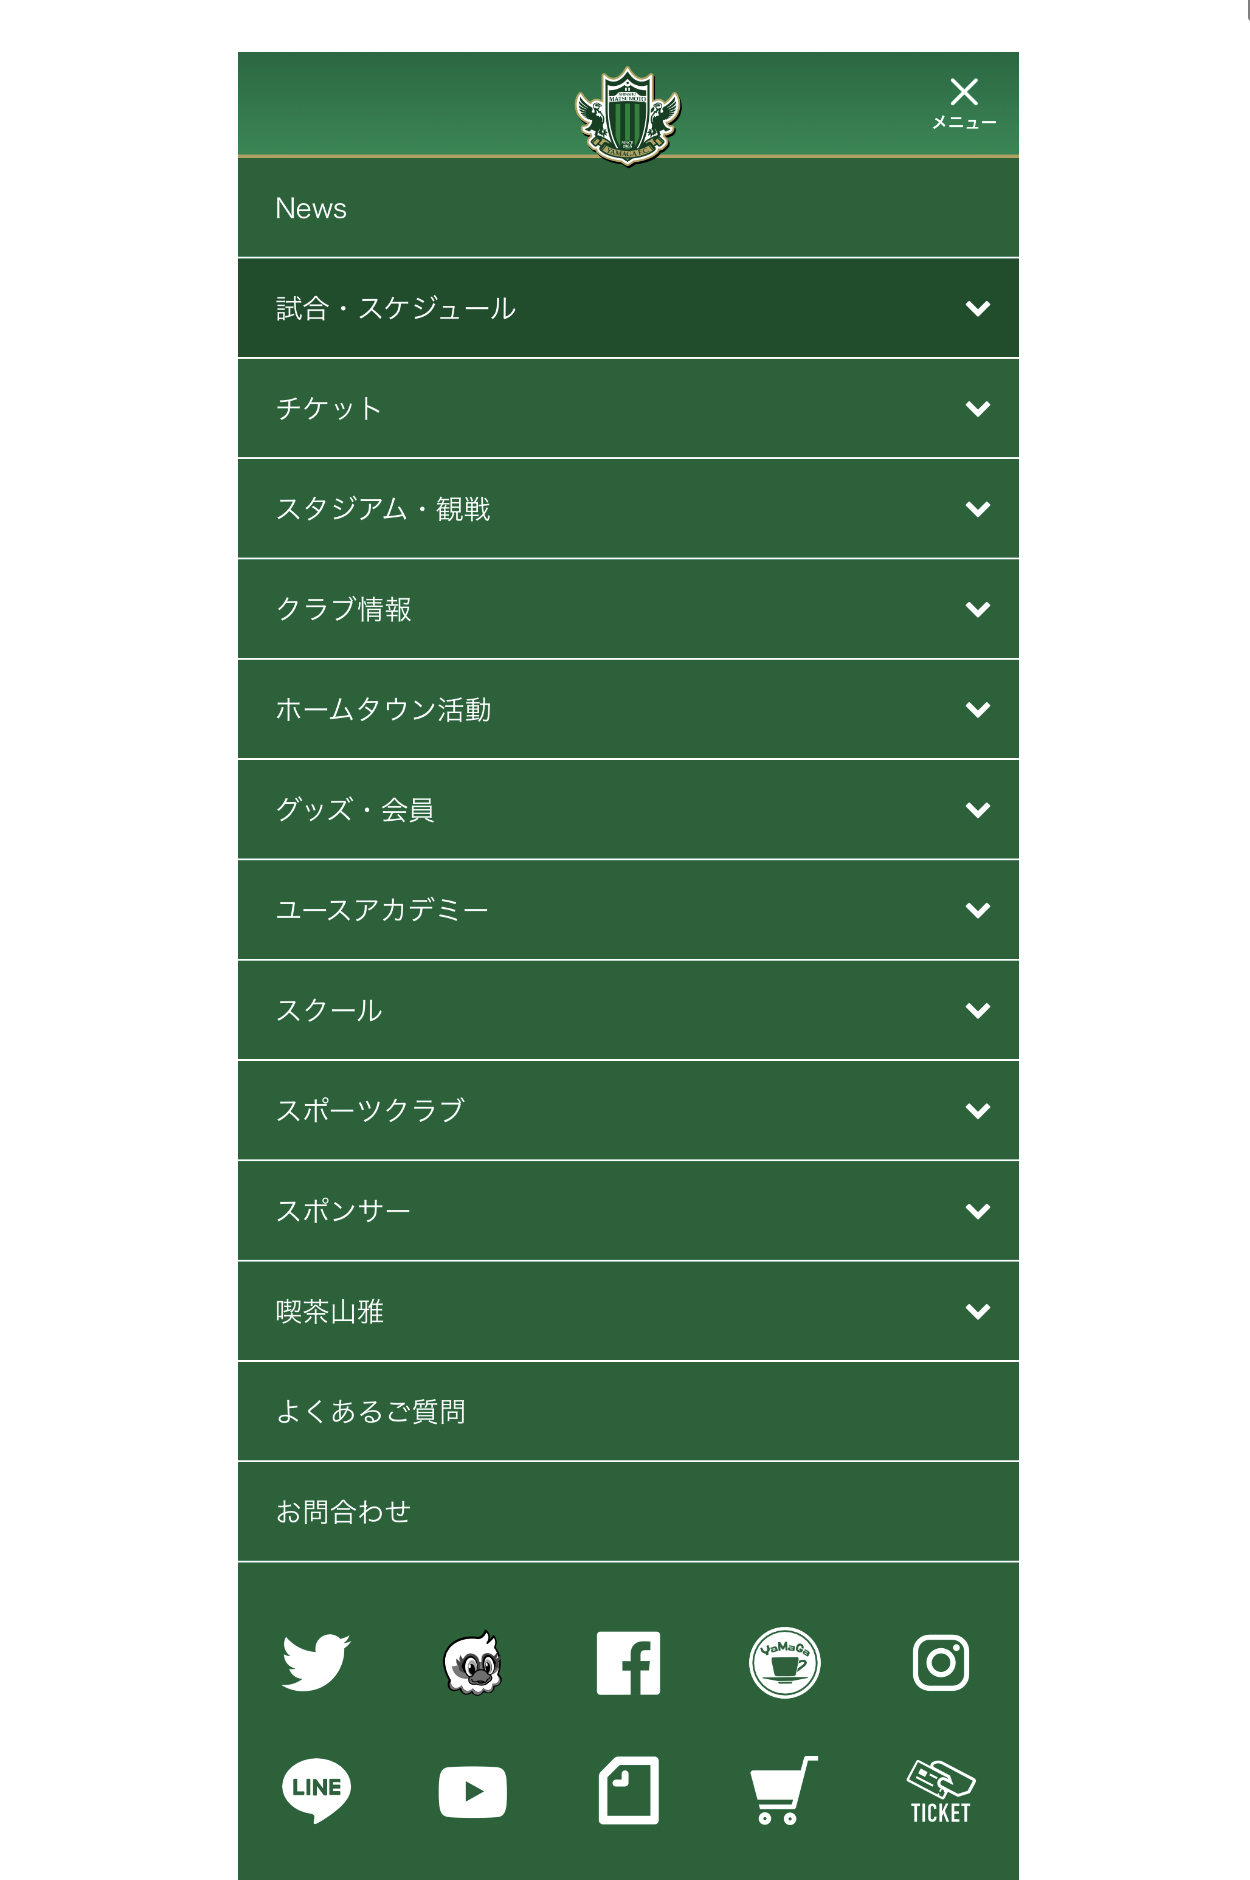Click the LINE chat bubble icon
Viewport: 1250px width, 1880px height.
[316, 1790]
